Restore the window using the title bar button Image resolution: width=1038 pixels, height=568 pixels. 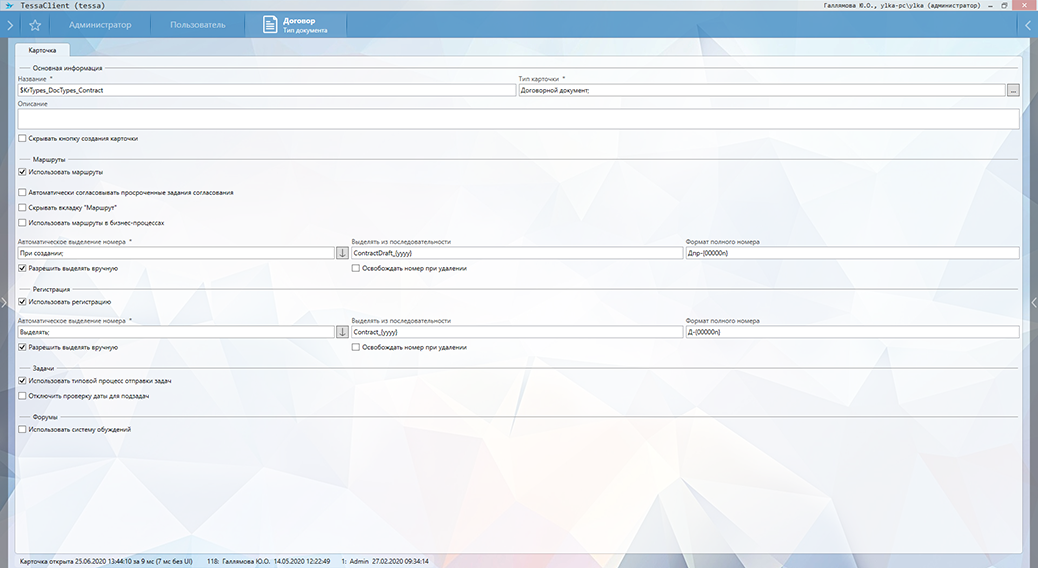pos(1003,5)
